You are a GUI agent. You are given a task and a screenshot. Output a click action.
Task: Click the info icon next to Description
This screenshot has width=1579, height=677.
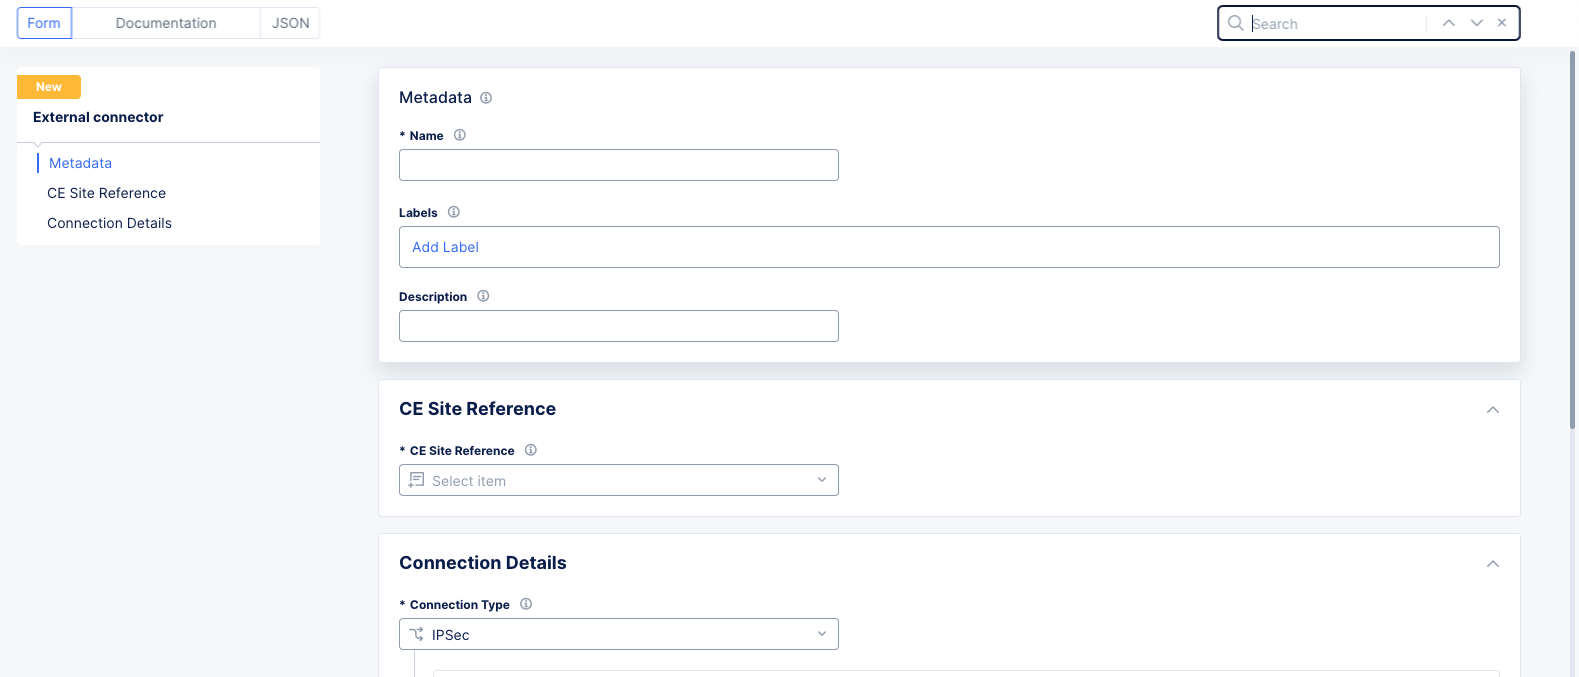pos(483,296)
